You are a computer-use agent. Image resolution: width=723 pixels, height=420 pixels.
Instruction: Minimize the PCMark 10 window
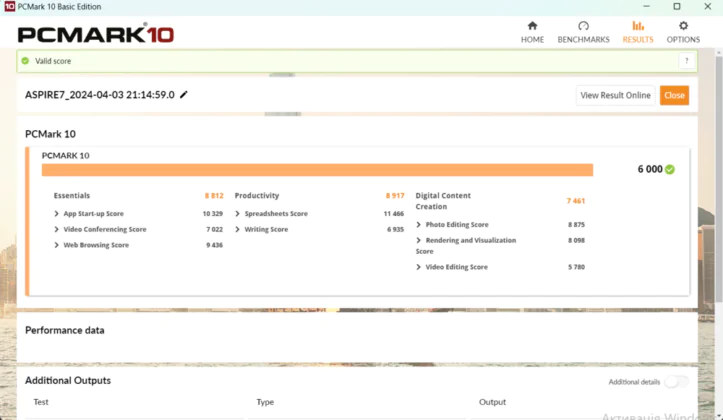click(x=646, y=6)
